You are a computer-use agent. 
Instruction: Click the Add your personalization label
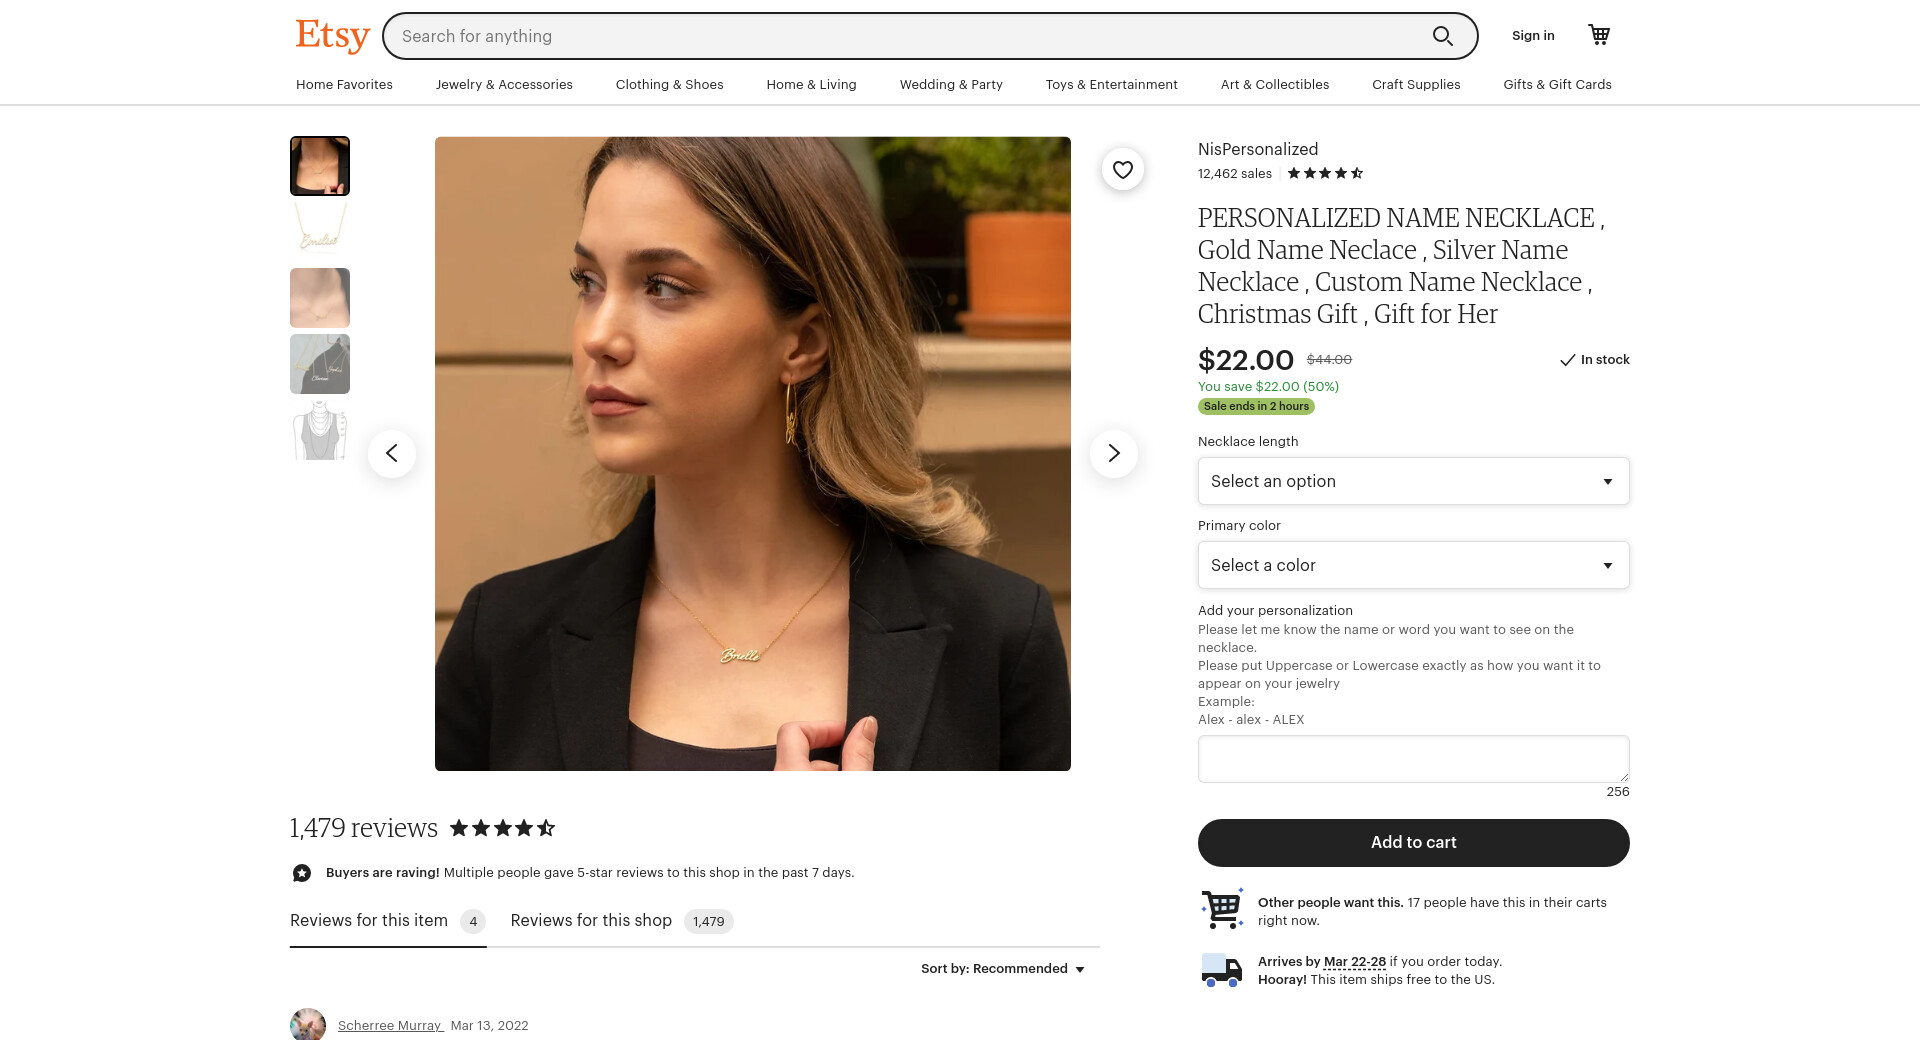pyautogui.click(x=1275, y=611)
